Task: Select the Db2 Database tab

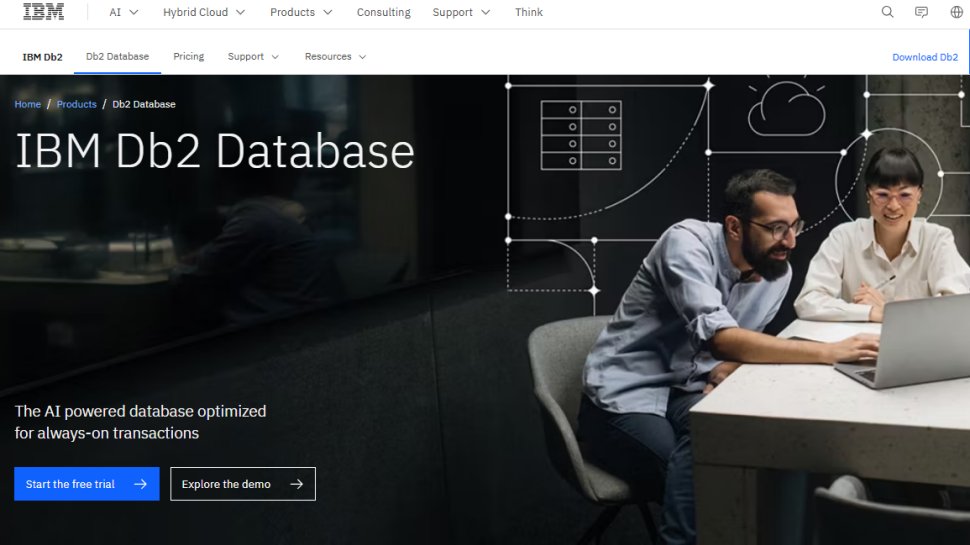Action: (118, 56)
